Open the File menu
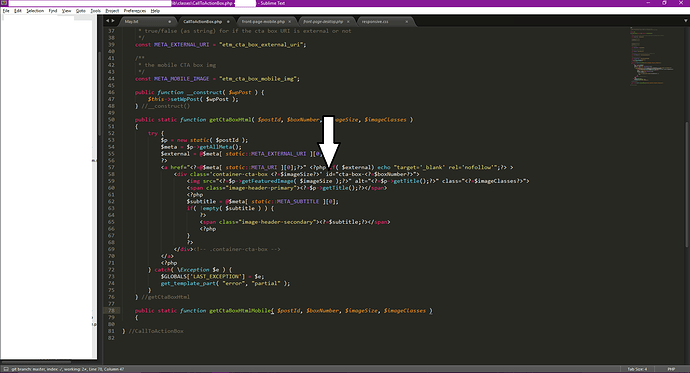 (x=6, y=11)
